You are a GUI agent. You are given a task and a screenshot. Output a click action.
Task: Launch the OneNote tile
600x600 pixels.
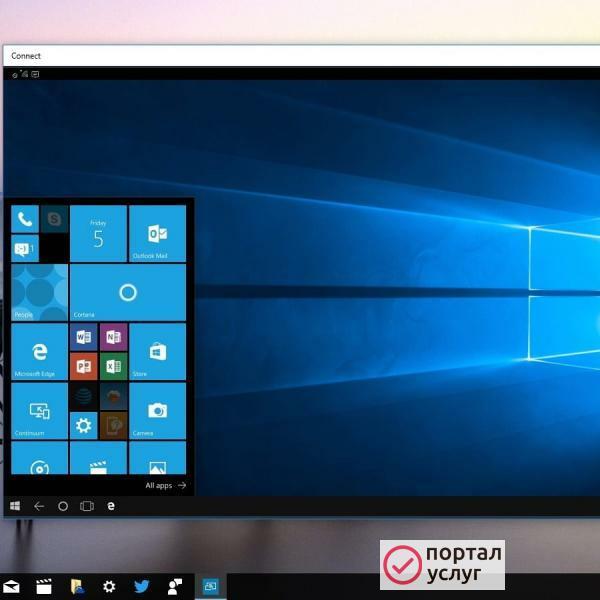[x=114, y=337]
